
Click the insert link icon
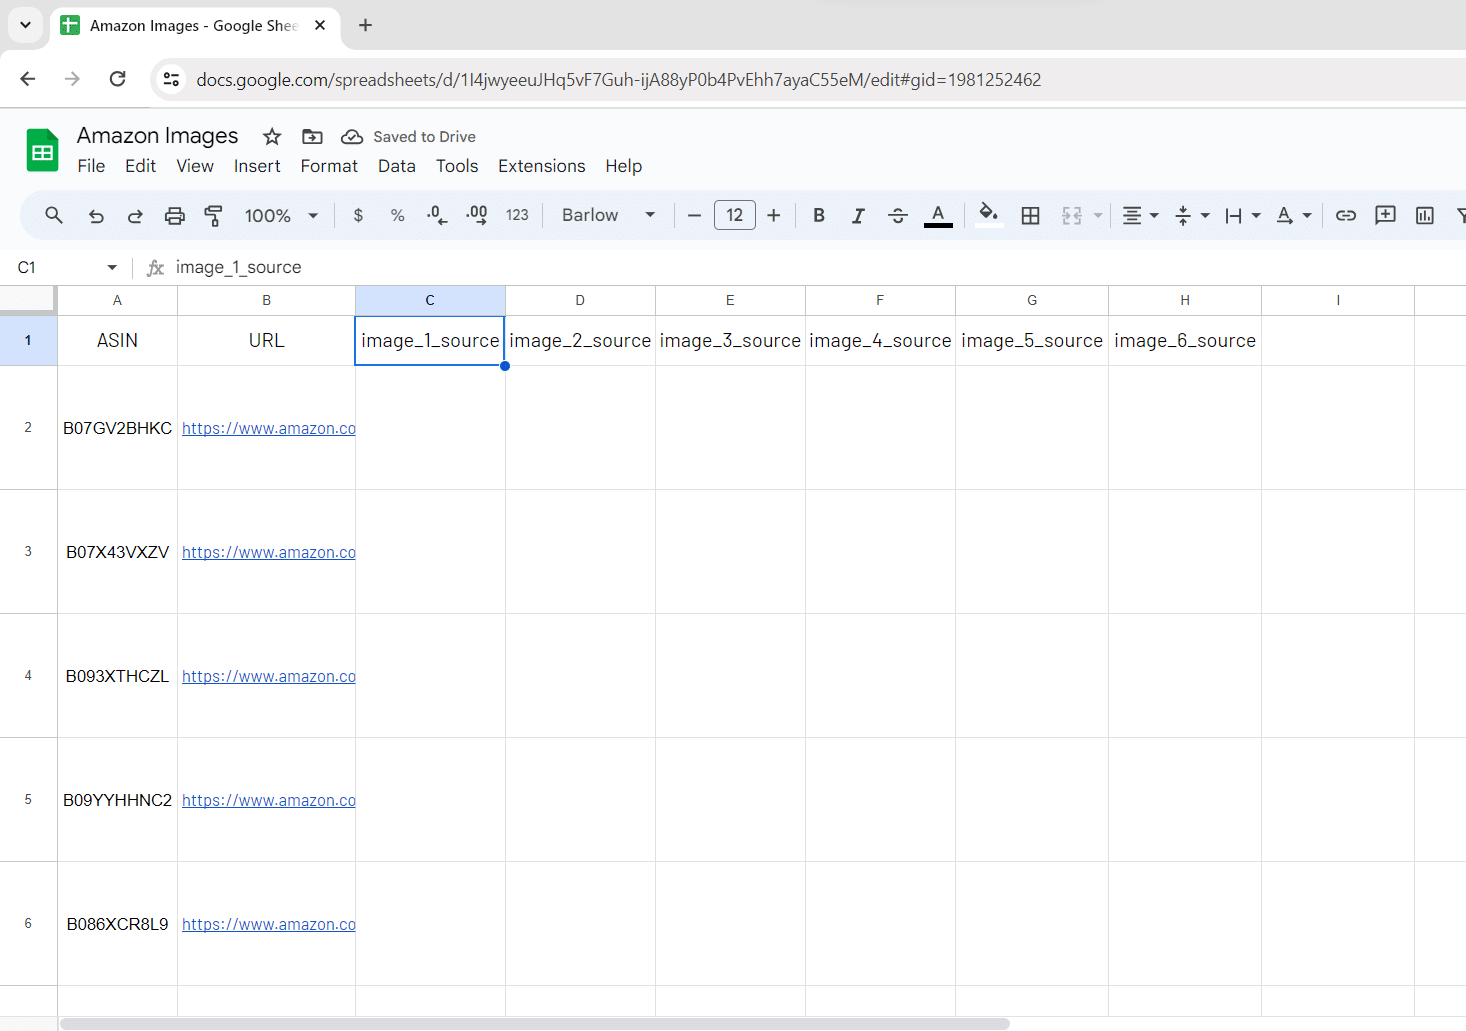[1346, 215]
